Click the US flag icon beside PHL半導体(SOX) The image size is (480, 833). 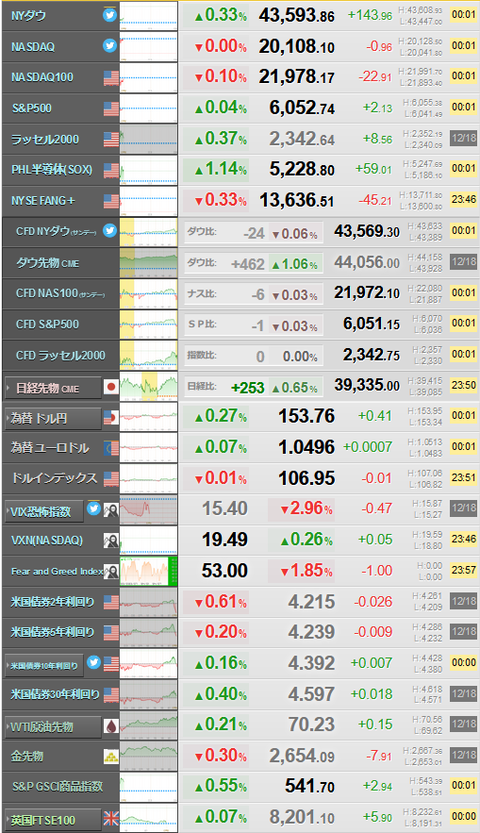(111, 170)
